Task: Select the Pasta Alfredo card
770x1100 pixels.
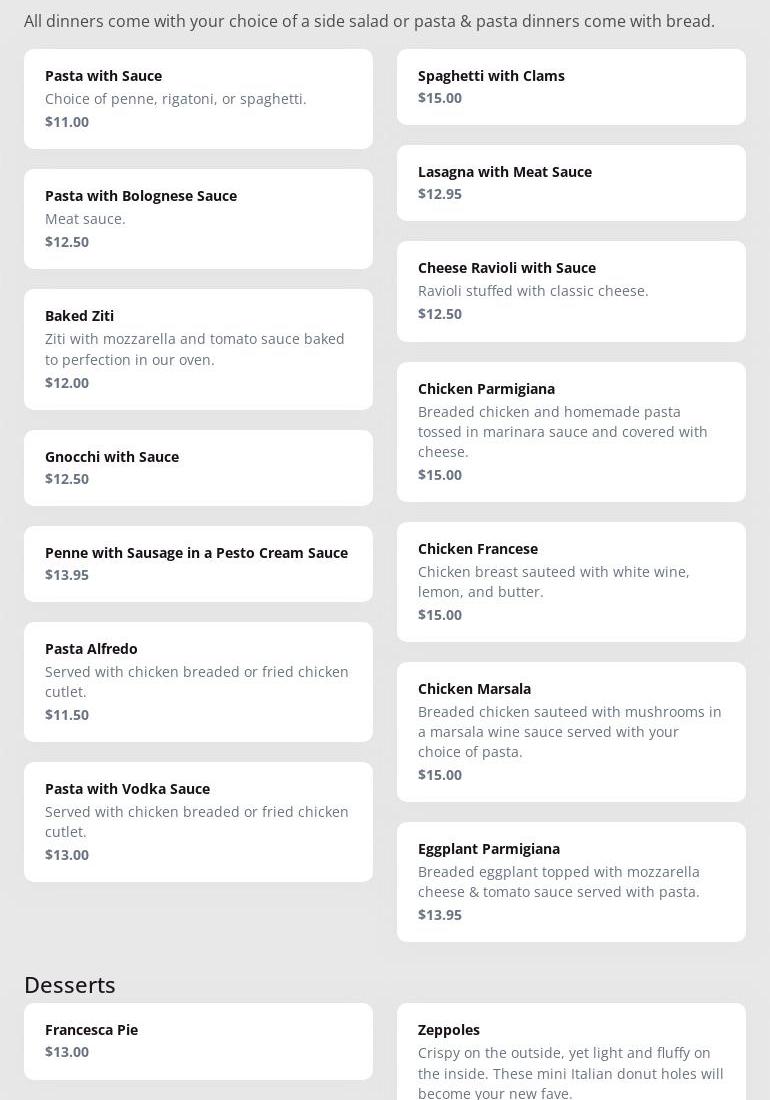Action: (x=198, y=681)
